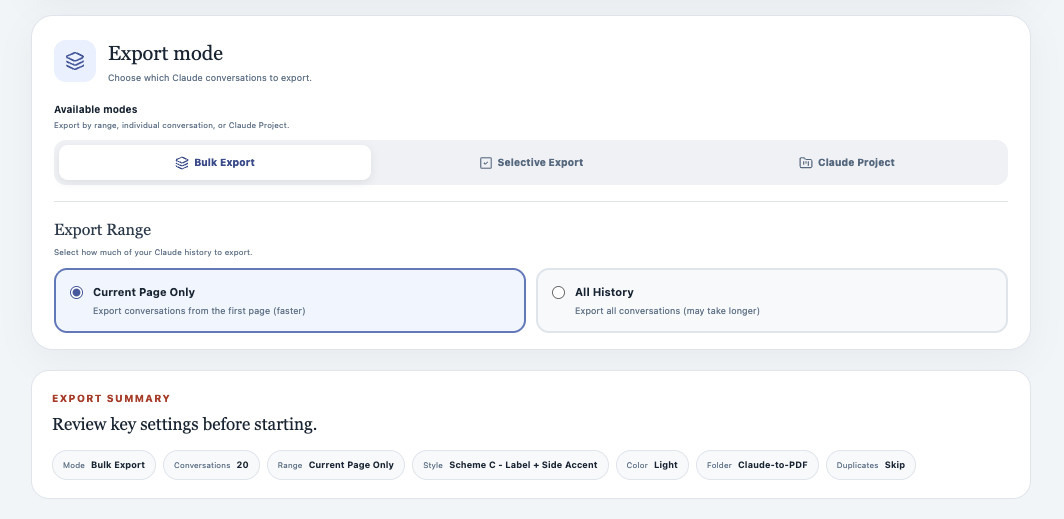This screenshot has width=1064, height=519.
Task: Click 'Choose which Claude conversations to export.' text
Action: (x=210, y=78)
